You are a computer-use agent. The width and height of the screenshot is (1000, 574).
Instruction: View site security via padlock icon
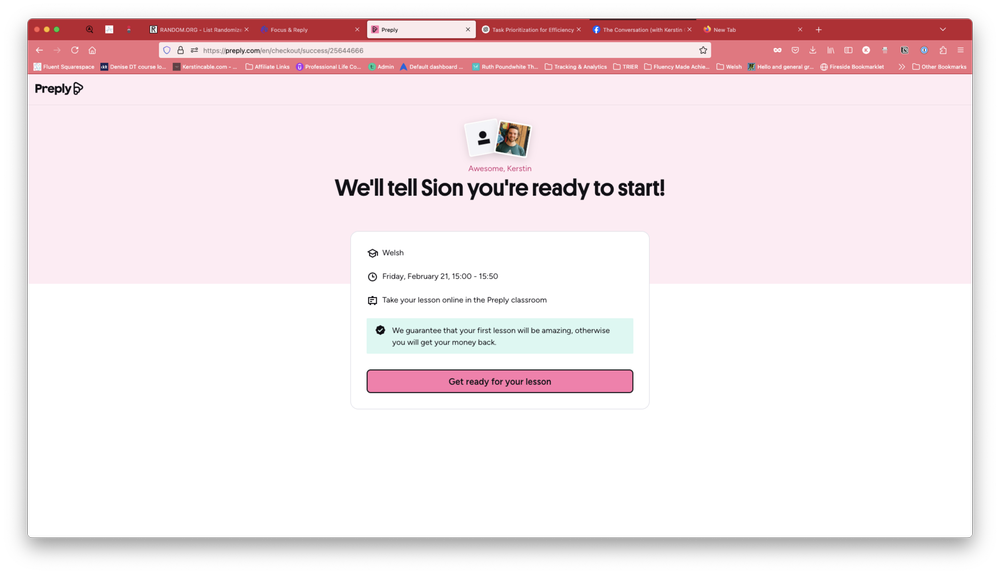coord(180,50)
